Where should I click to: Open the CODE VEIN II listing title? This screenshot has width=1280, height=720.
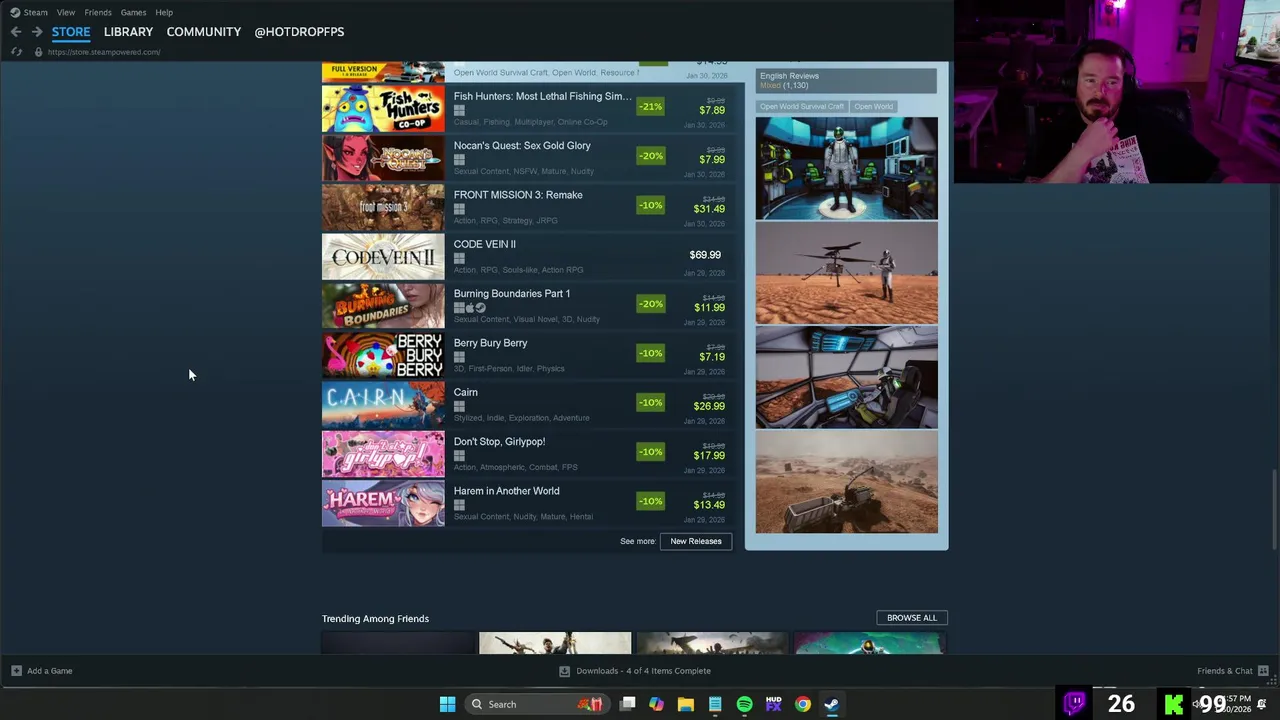click(x=485, y=244)
